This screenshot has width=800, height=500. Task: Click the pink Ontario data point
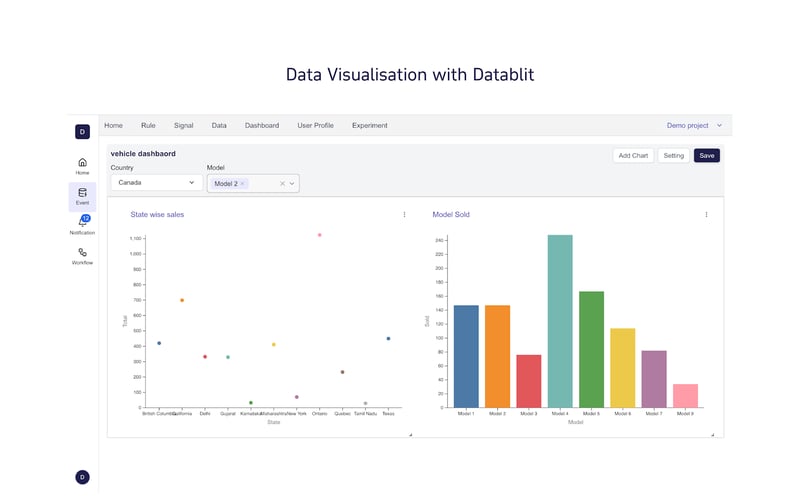(x=319, y=235)
